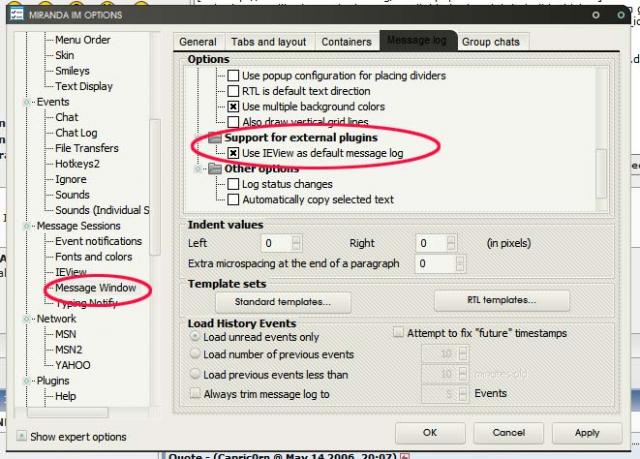Screen dimensions: 640x459
Task: Click the extra microspacing value field
Action: (435, 264)
